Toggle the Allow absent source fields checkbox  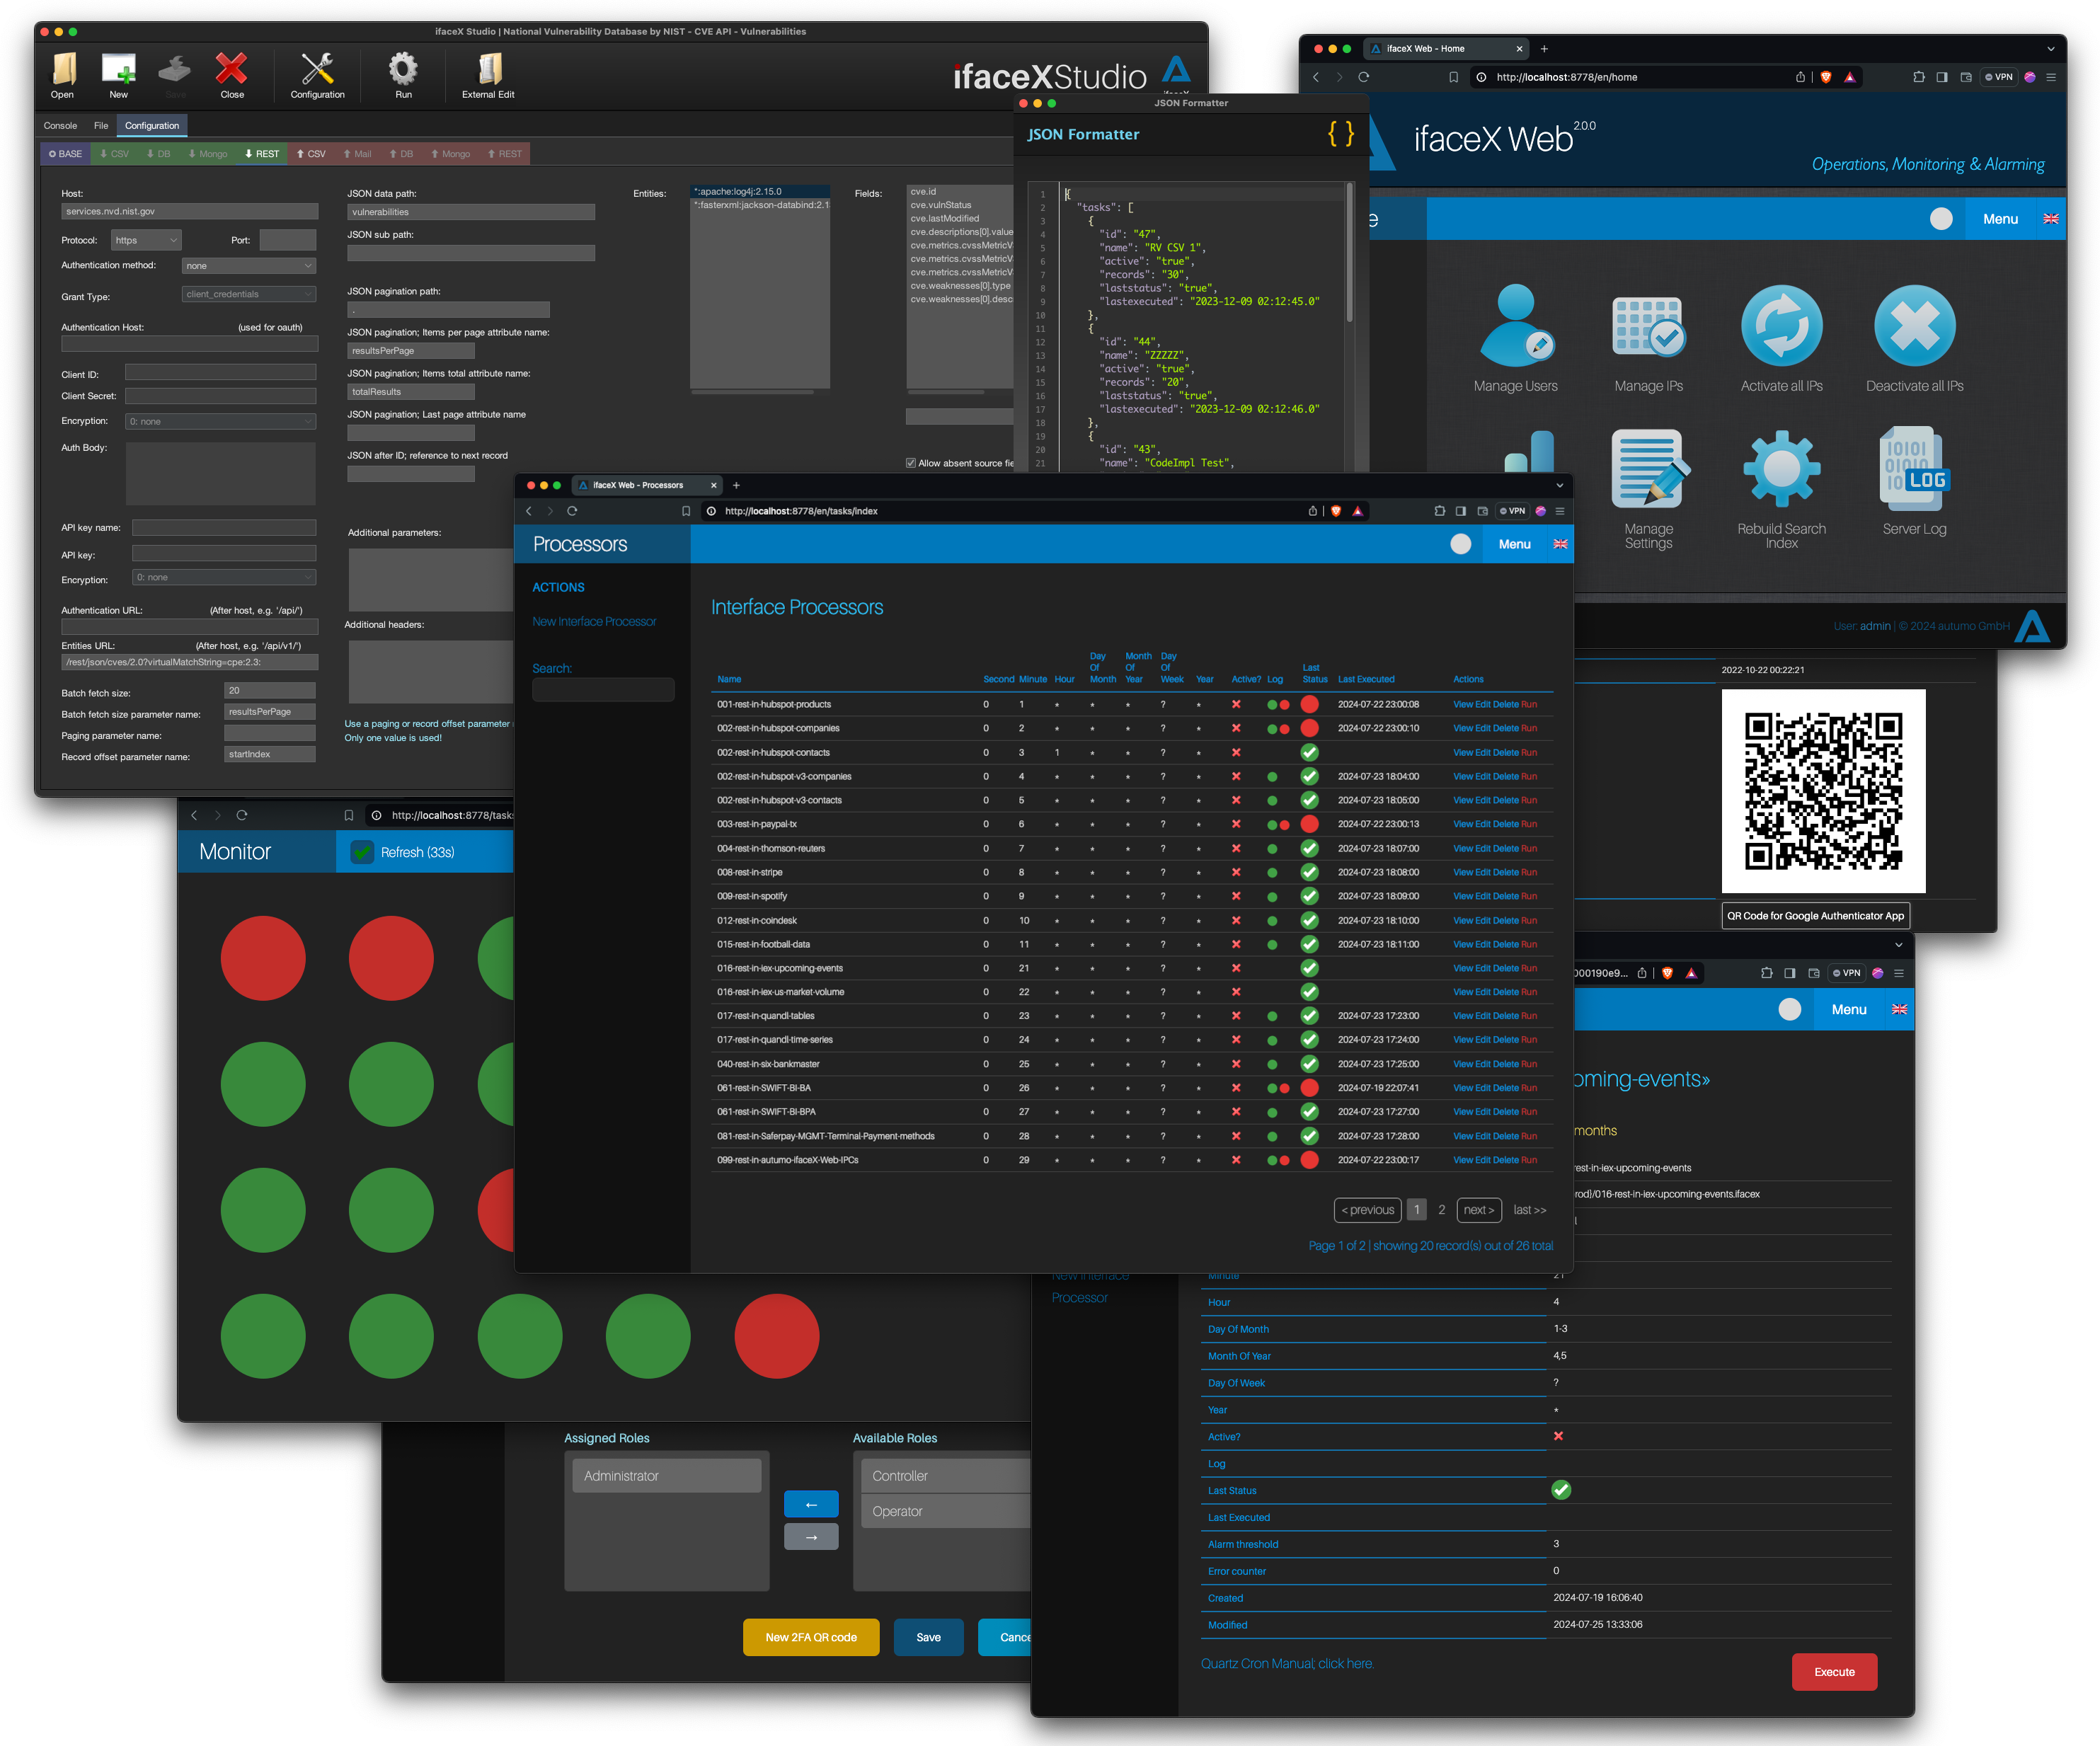coord(911,463)
